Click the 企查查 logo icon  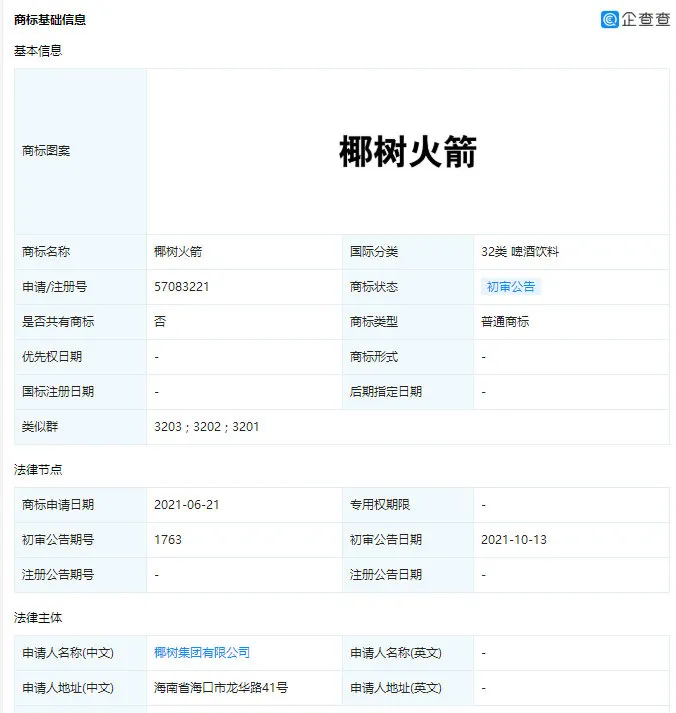pyautogui.click(x=609, y=20)
